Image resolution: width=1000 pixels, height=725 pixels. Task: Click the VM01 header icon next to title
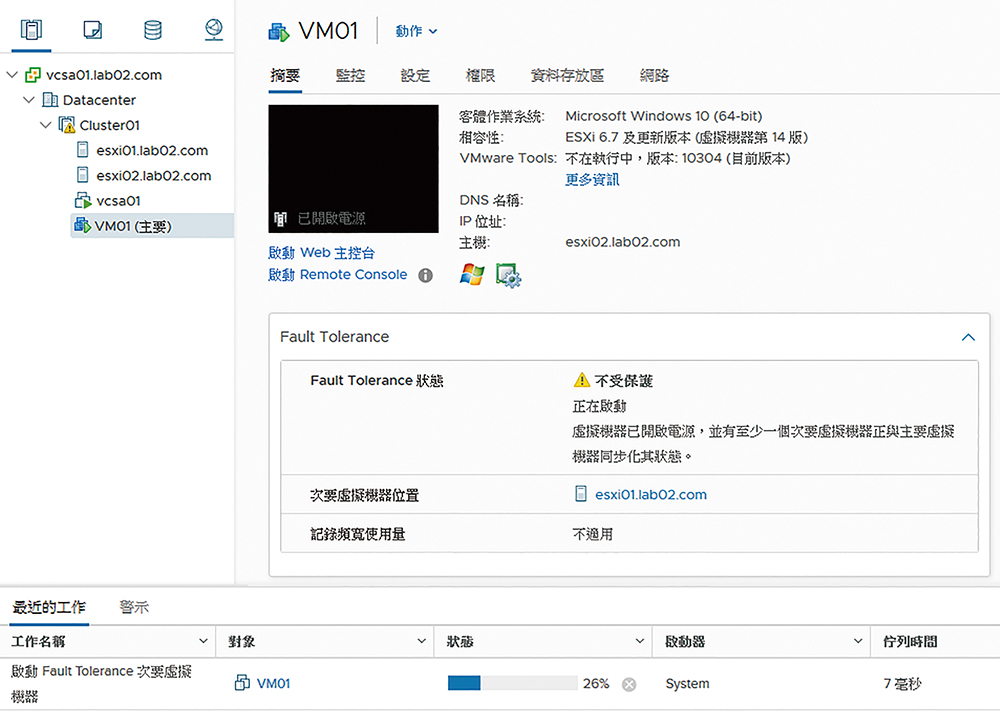click(x=279, y=32)
